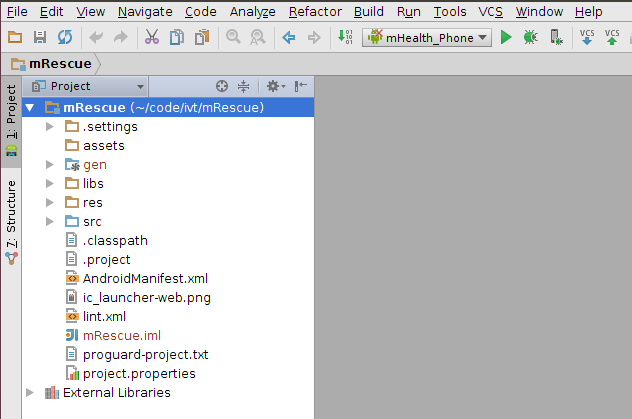The image size is (632, 419).
Task: Expand the src folder arrow
Action: (x=50, y=221)
